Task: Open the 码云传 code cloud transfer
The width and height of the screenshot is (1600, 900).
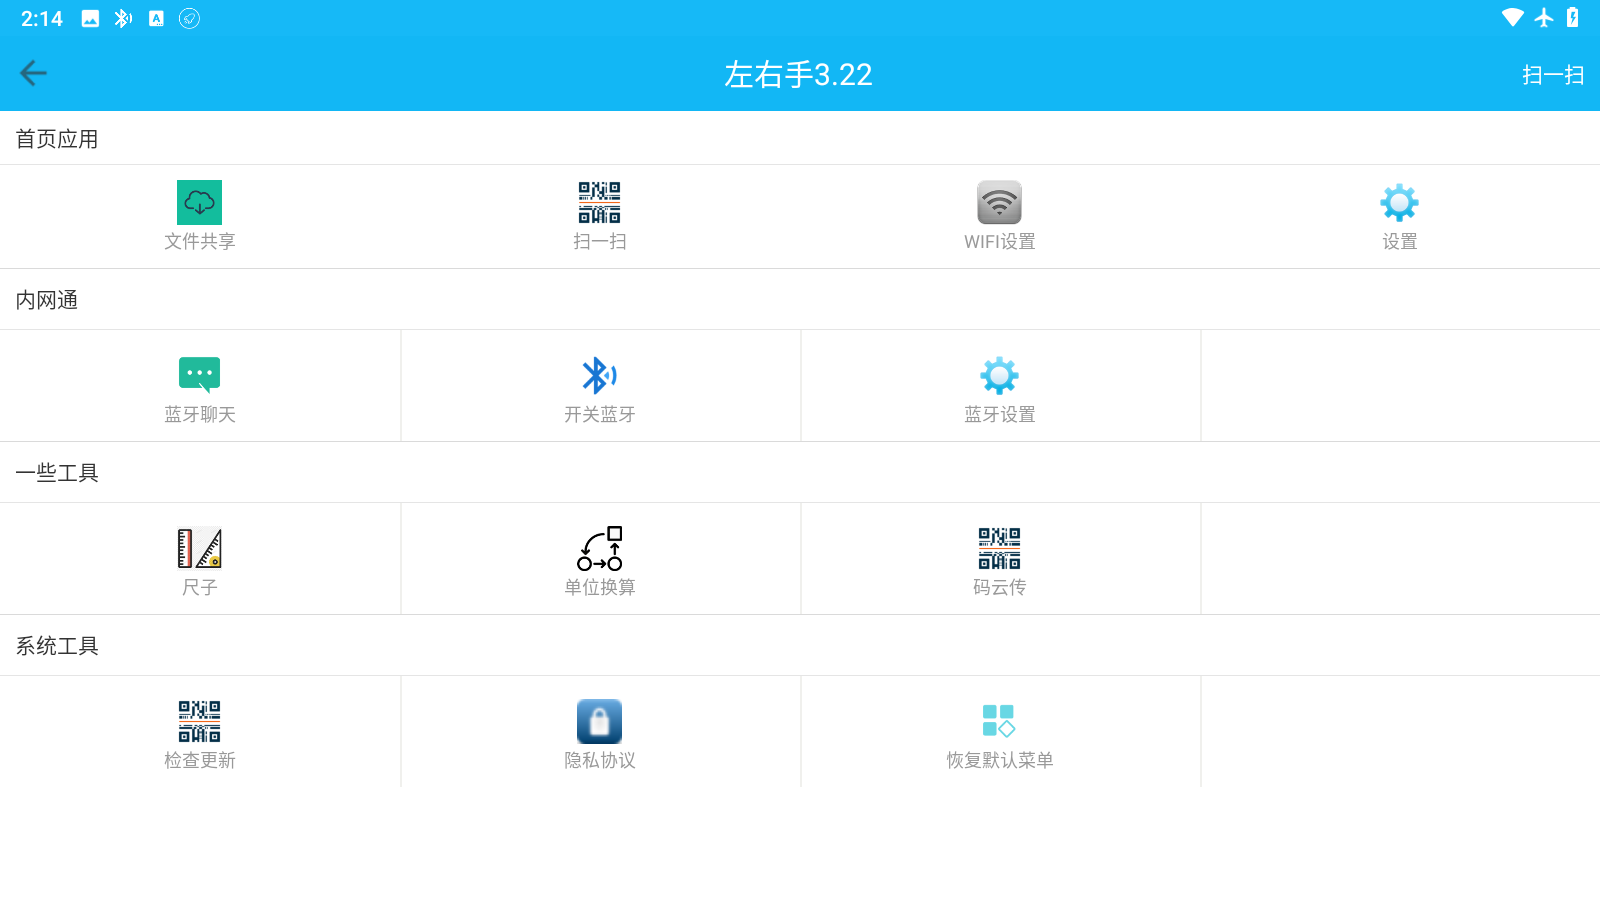Action: coord(999,560)
